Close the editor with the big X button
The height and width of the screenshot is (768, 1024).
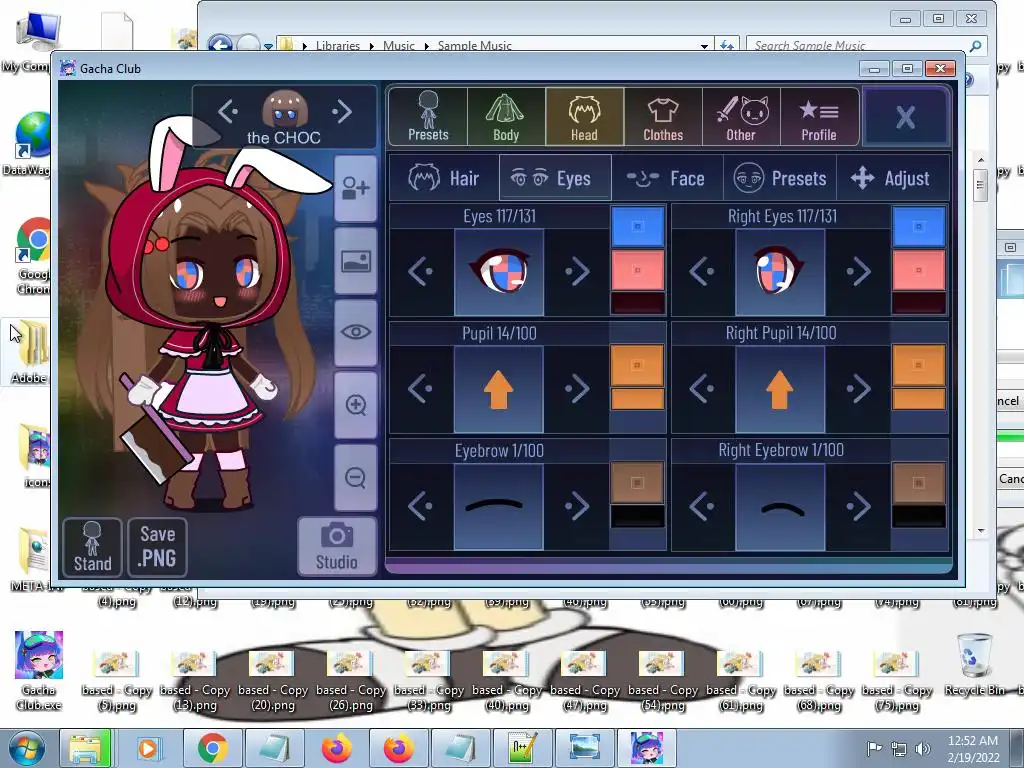[905, 117]
